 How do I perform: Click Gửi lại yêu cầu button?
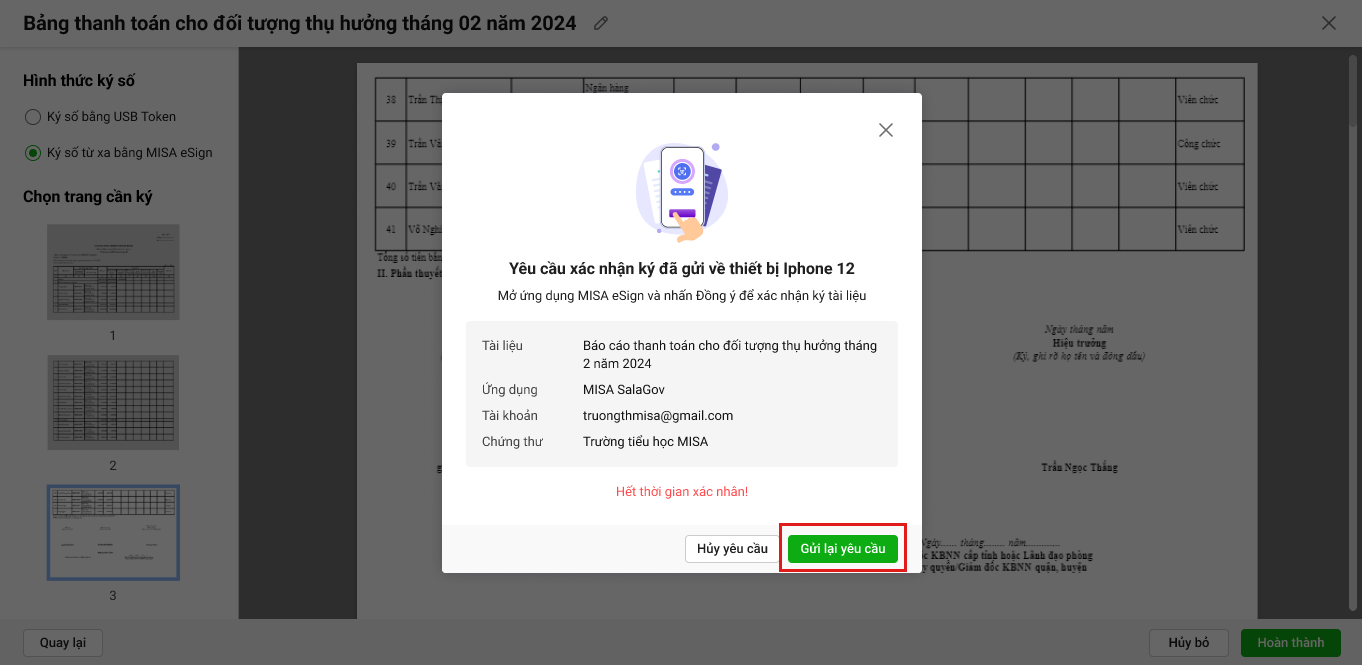[x=843, y=549]
